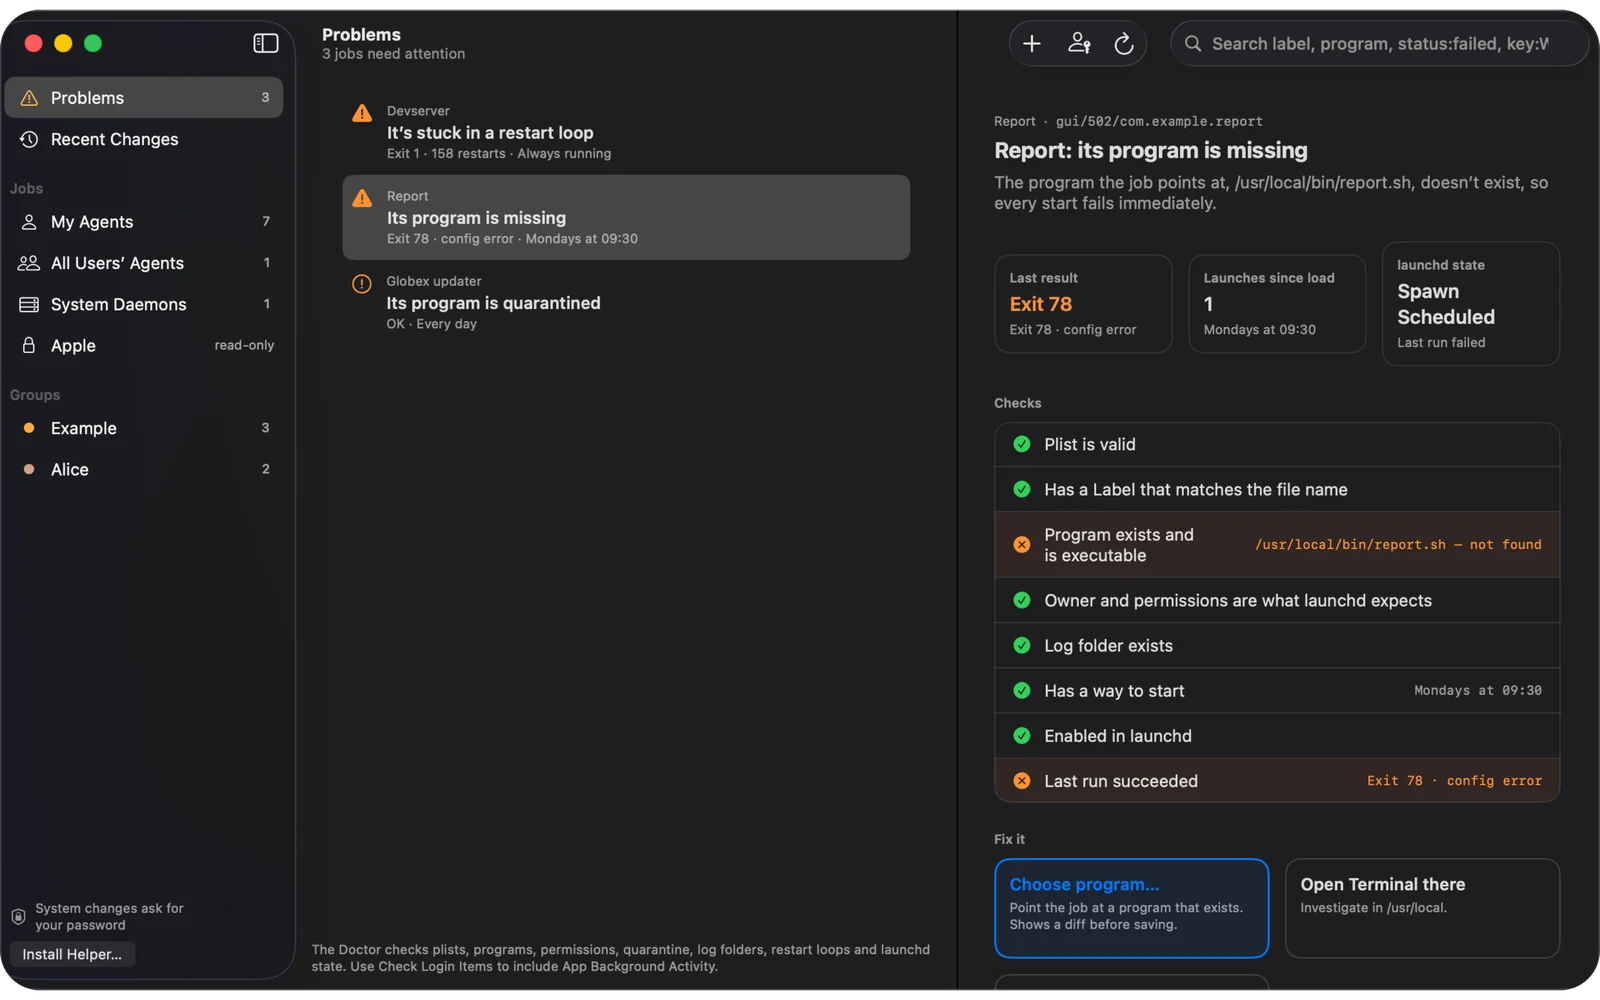Click the green check for Label matches file name
This screenshot has height=1000, width=1600.
tap(1022, 489)
